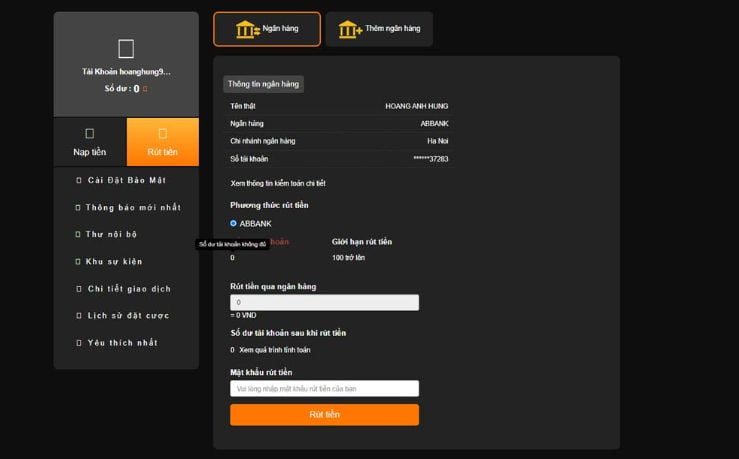
Task: Click the limit text 100 trở lên
Action: (x=348, y=258)
